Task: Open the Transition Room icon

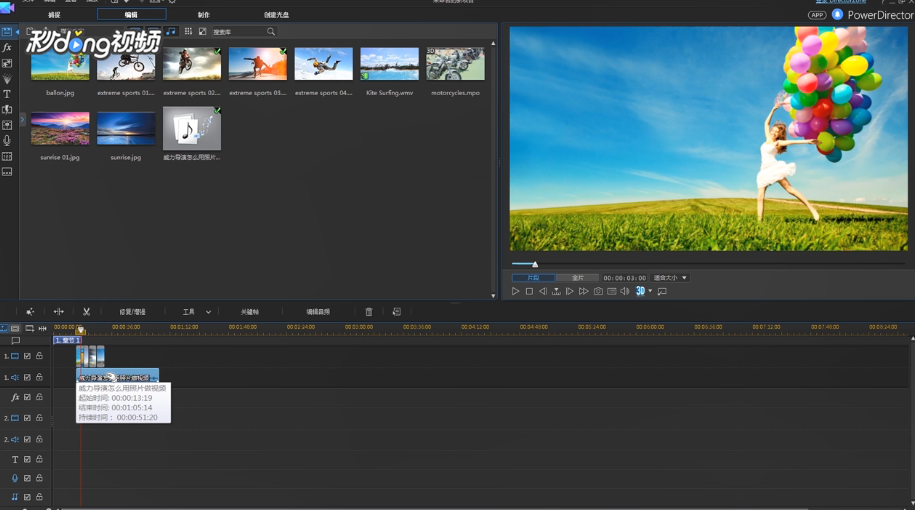Action: (x=7, y=109)
